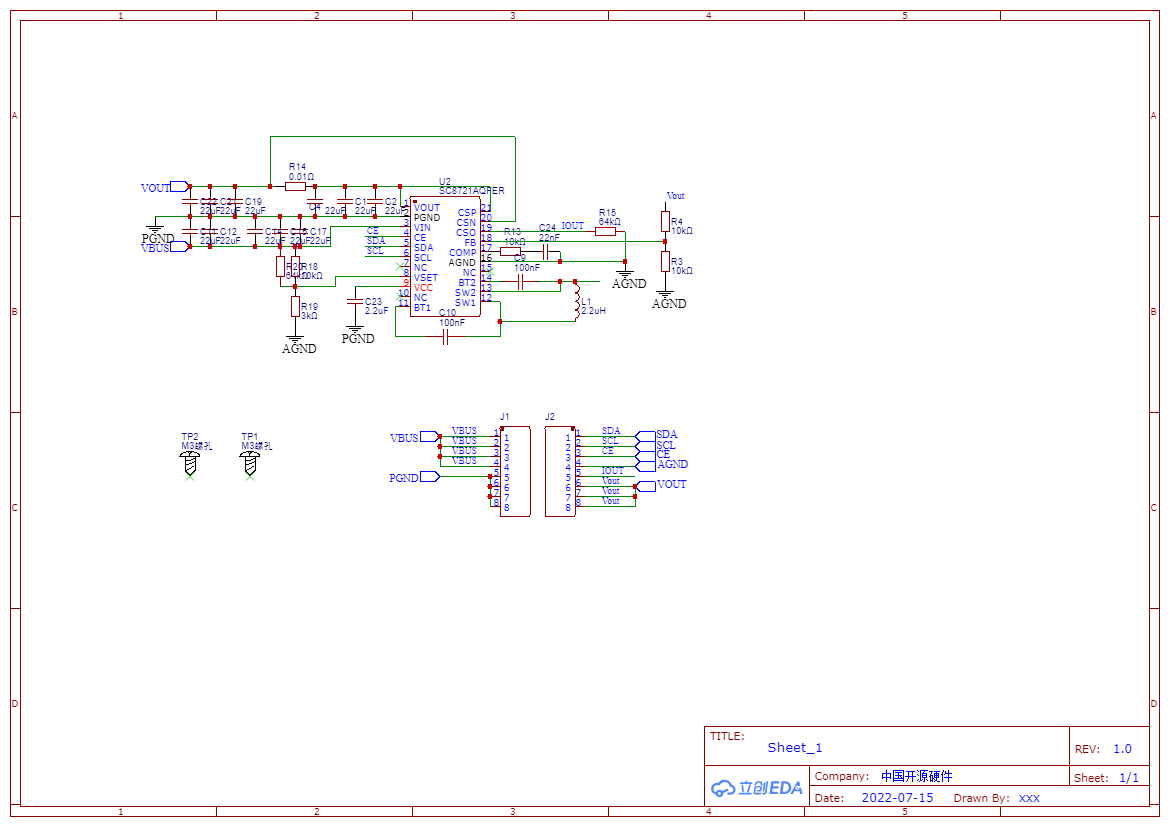Select the PGND net port at J1

tap(430, 477)
